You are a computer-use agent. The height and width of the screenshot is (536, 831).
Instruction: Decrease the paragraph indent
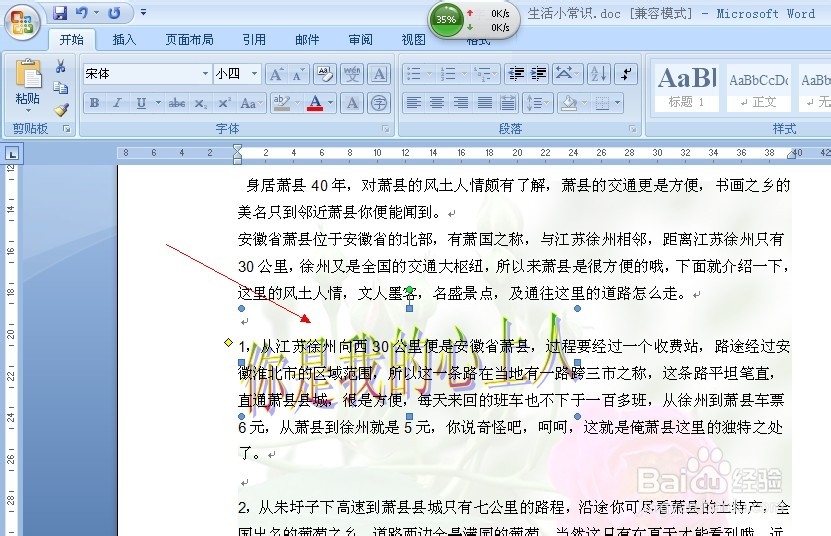516,74
